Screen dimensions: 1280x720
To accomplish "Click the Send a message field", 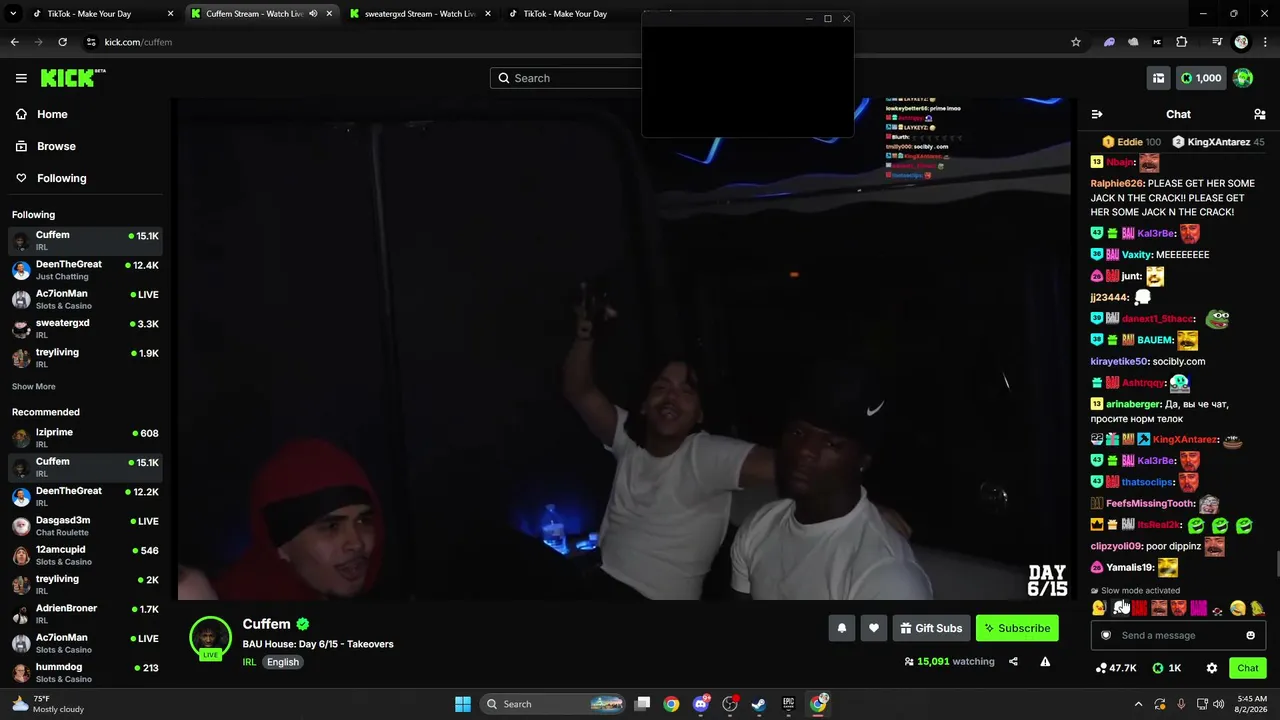I will pyautogui.click(x=1178, y=635).
